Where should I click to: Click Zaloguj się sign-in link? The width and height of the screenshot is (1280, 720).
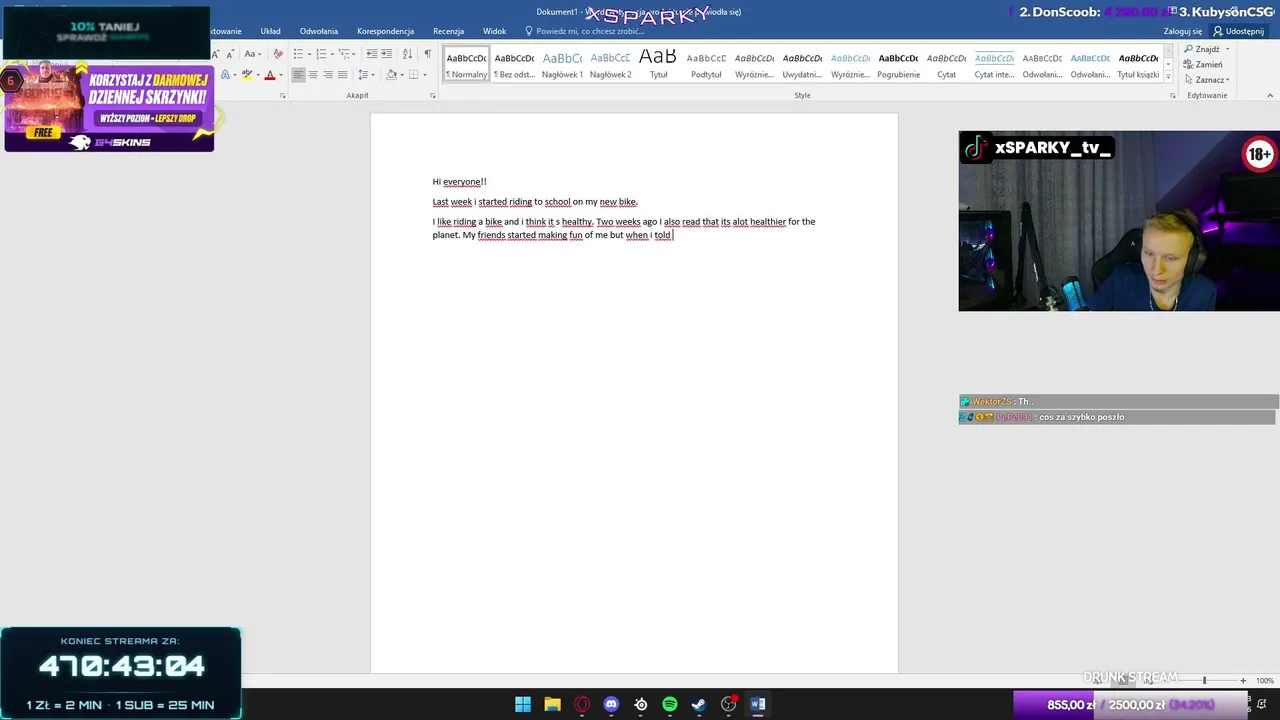tap(1183, 31)
